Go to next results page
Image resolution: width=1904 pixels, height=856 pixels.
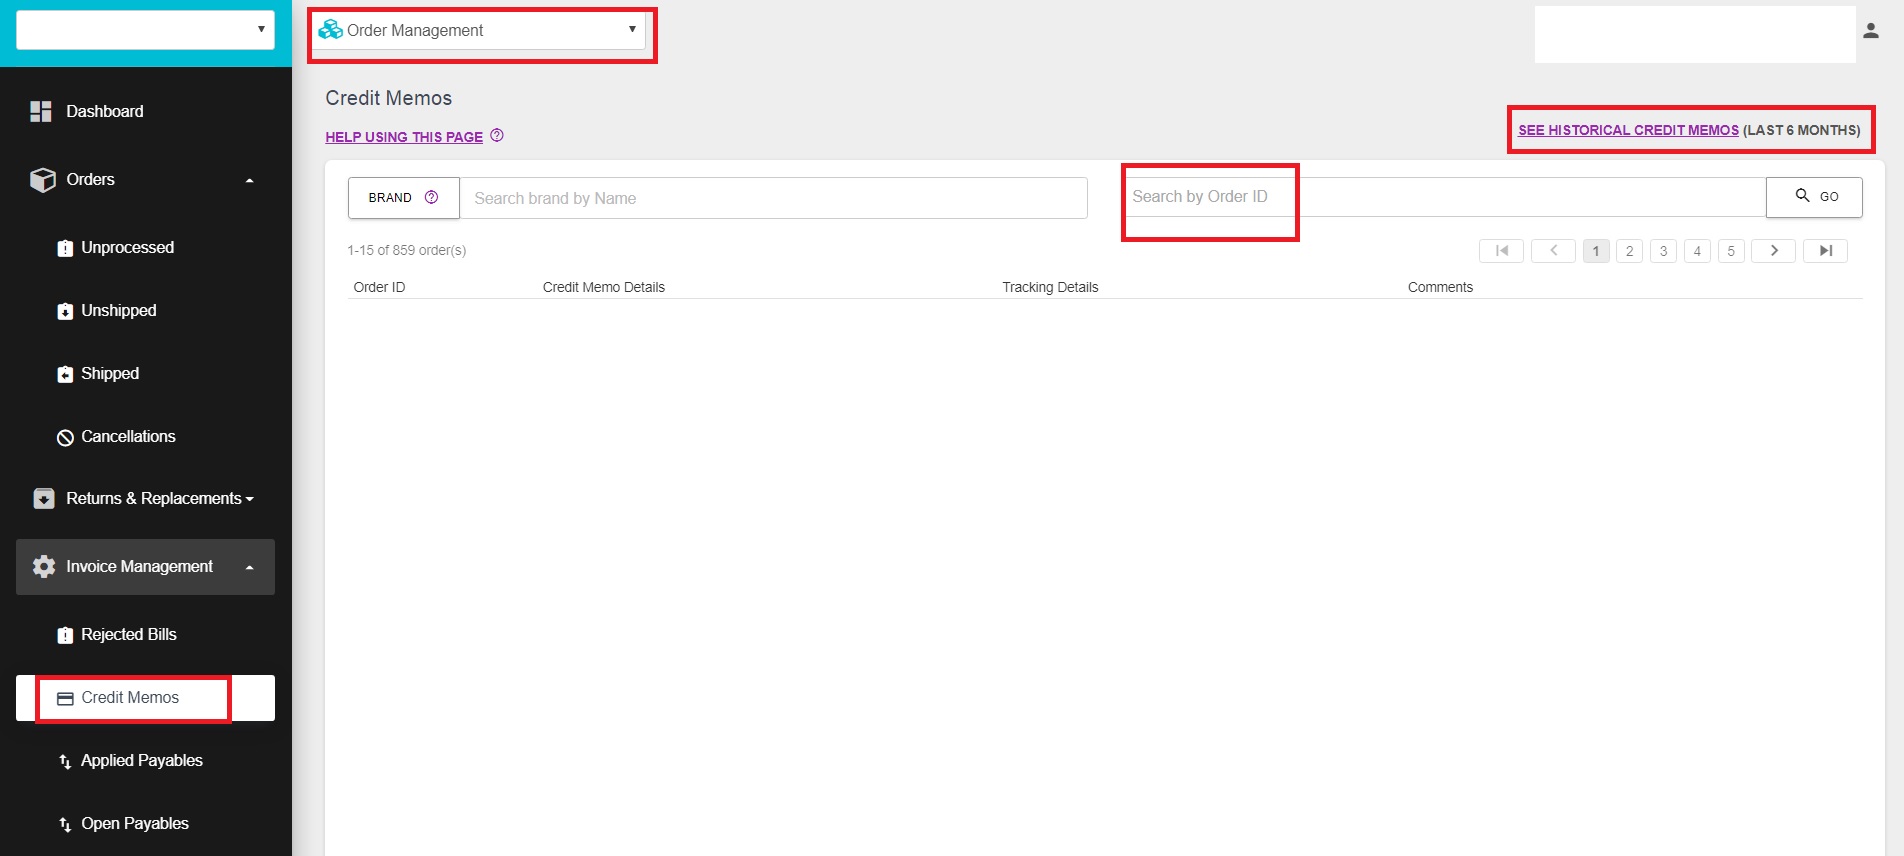pos(1774,251)
